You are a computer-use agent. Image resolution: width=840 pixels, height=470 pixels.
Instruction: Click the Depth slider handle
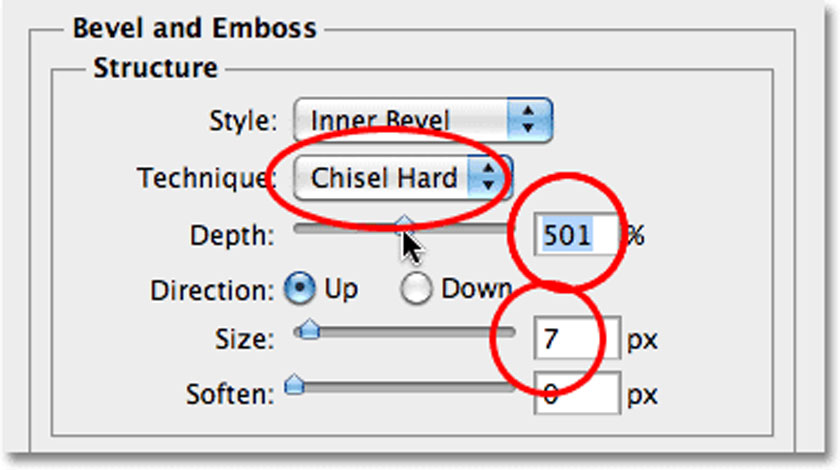point(405,224)
